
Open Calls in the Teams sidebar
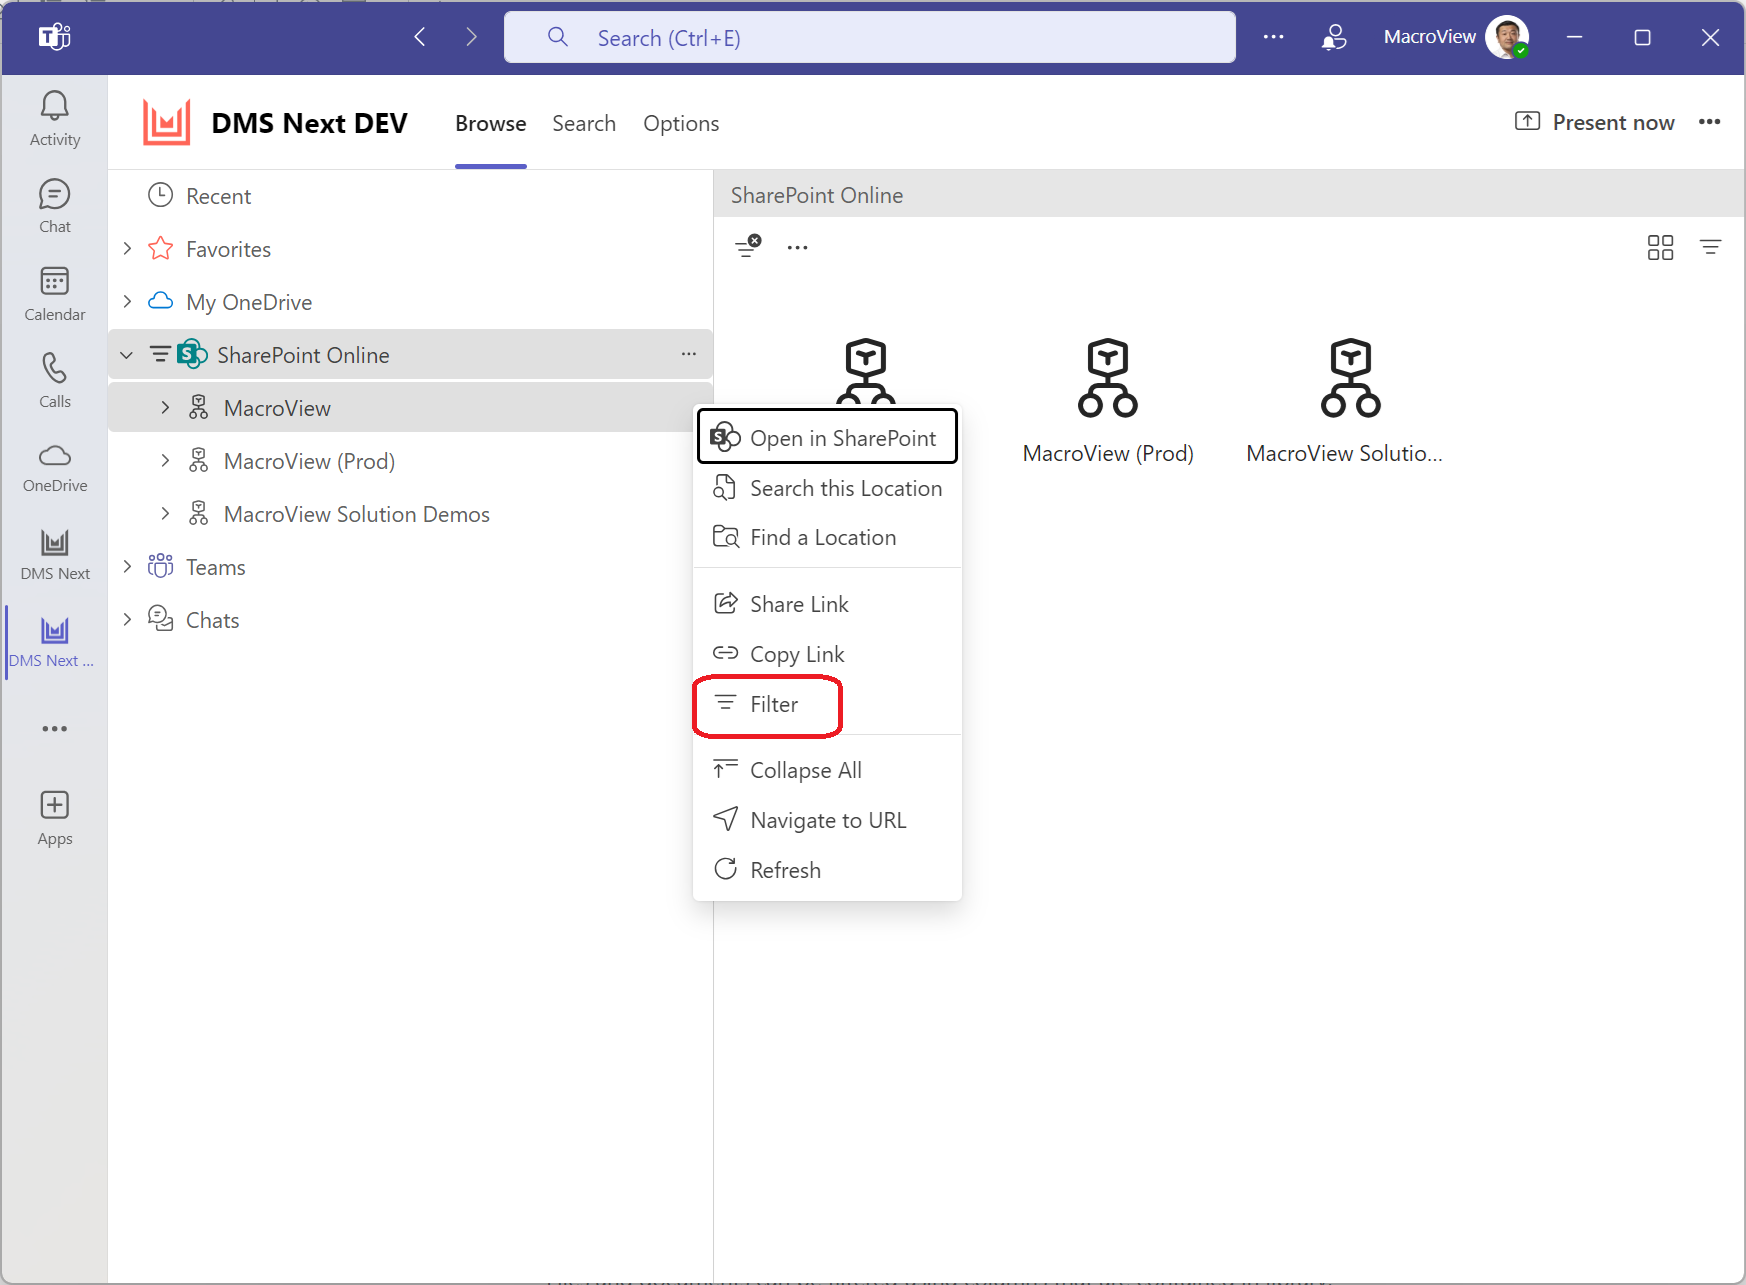point(55,381)
